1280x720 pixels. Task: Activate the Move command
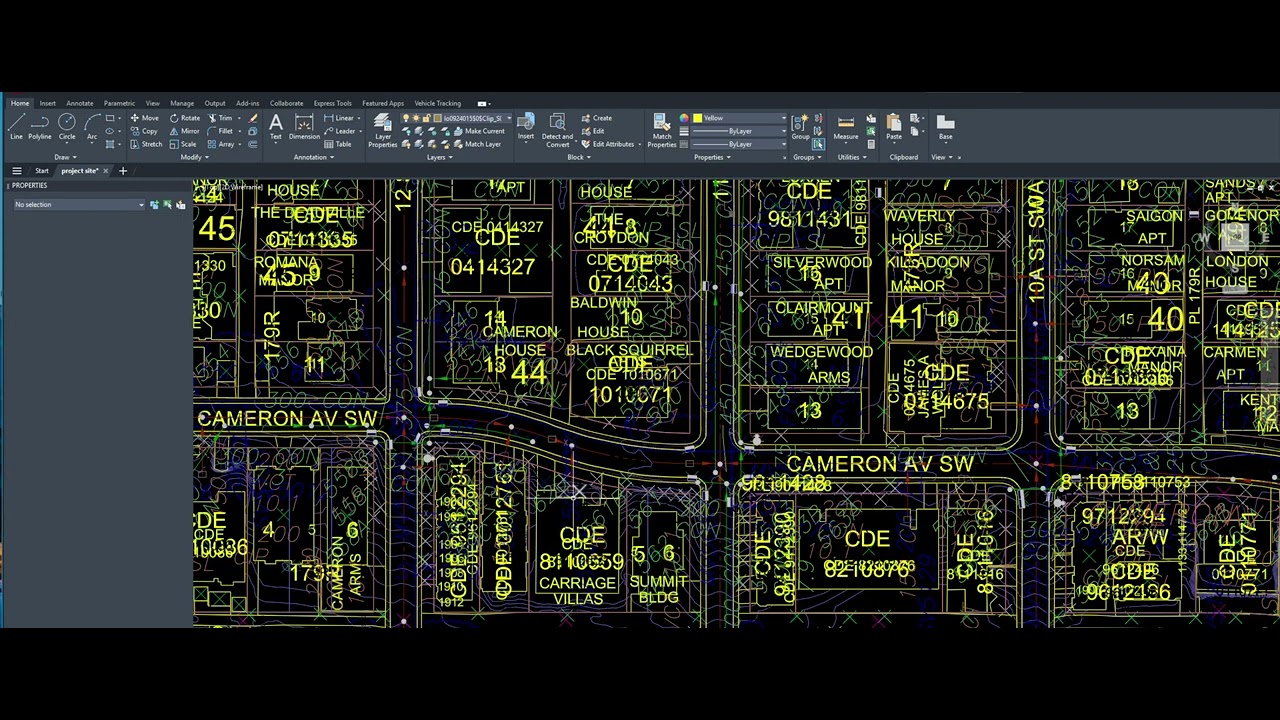click(144, 118)
